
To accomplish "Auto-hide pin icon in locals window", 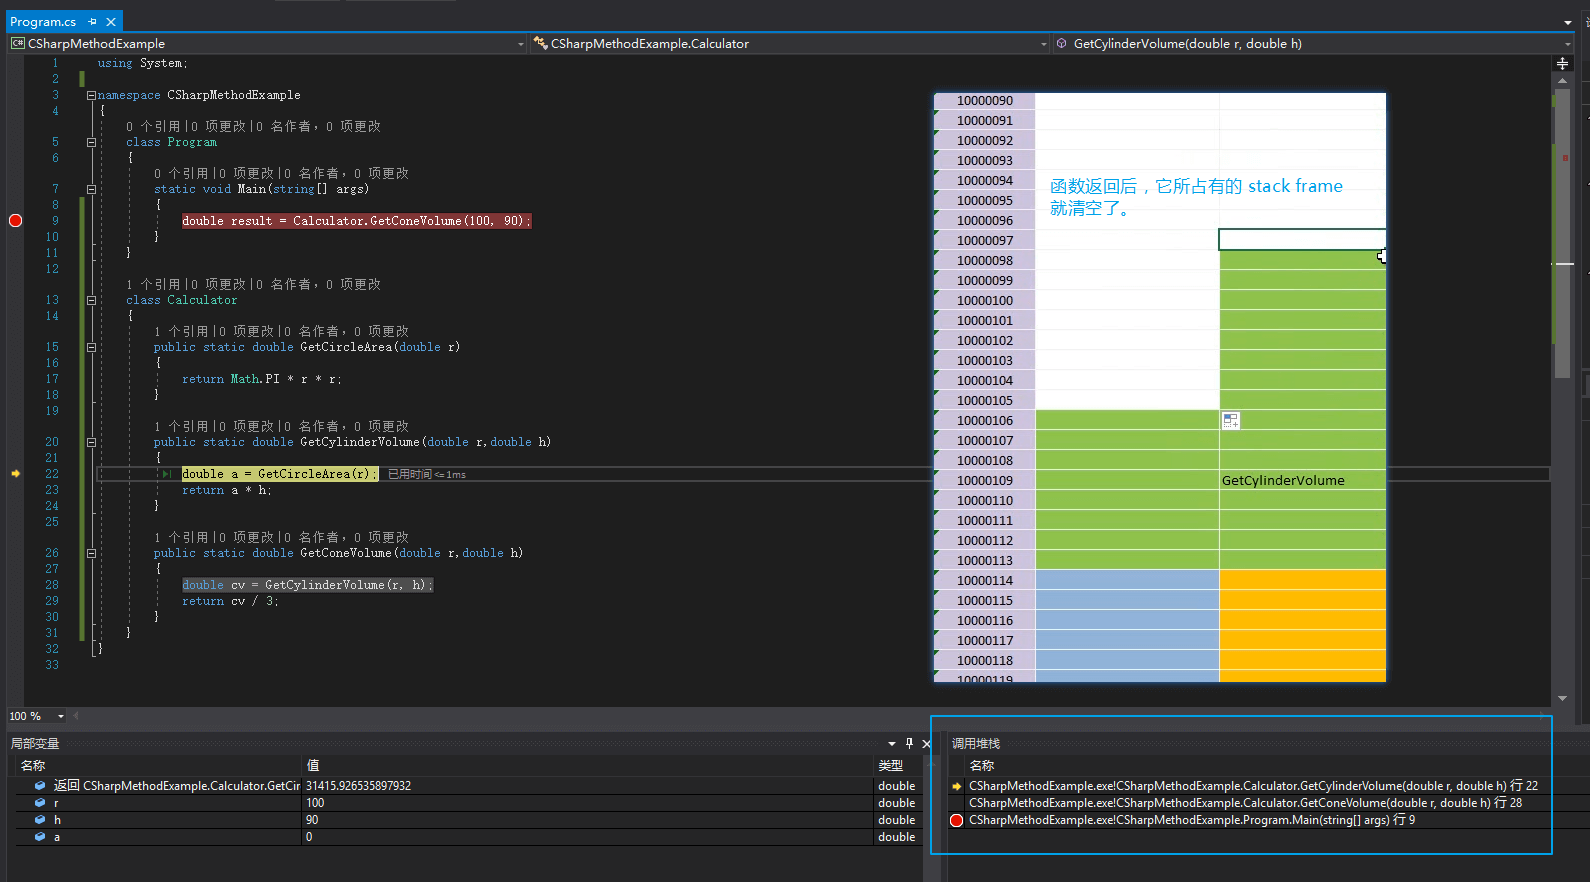I will (909, 743).
